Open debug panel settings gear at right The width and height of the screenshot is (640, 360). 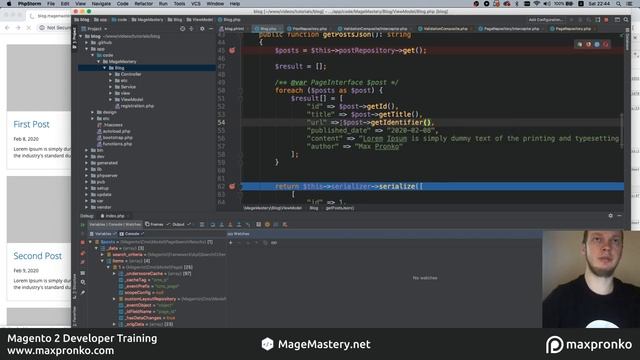[x=611, y=216]
